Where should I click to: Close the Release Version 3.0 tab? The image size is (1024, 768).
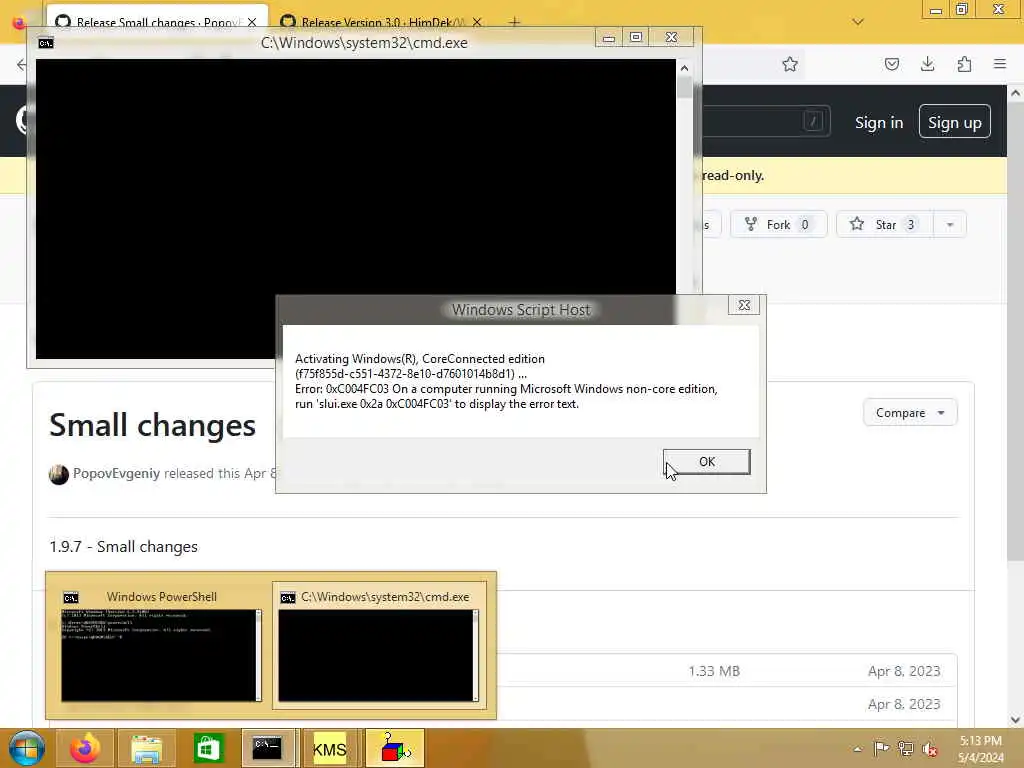(477, 22)
